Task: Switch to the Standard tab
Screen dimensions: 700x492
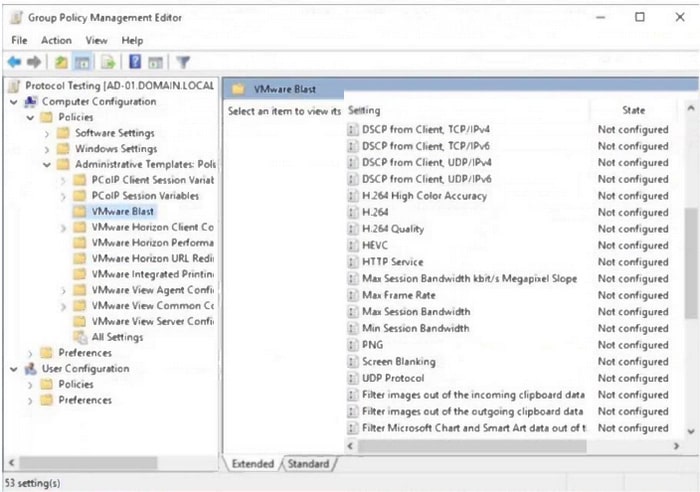Action: click(x=308, y=464)
